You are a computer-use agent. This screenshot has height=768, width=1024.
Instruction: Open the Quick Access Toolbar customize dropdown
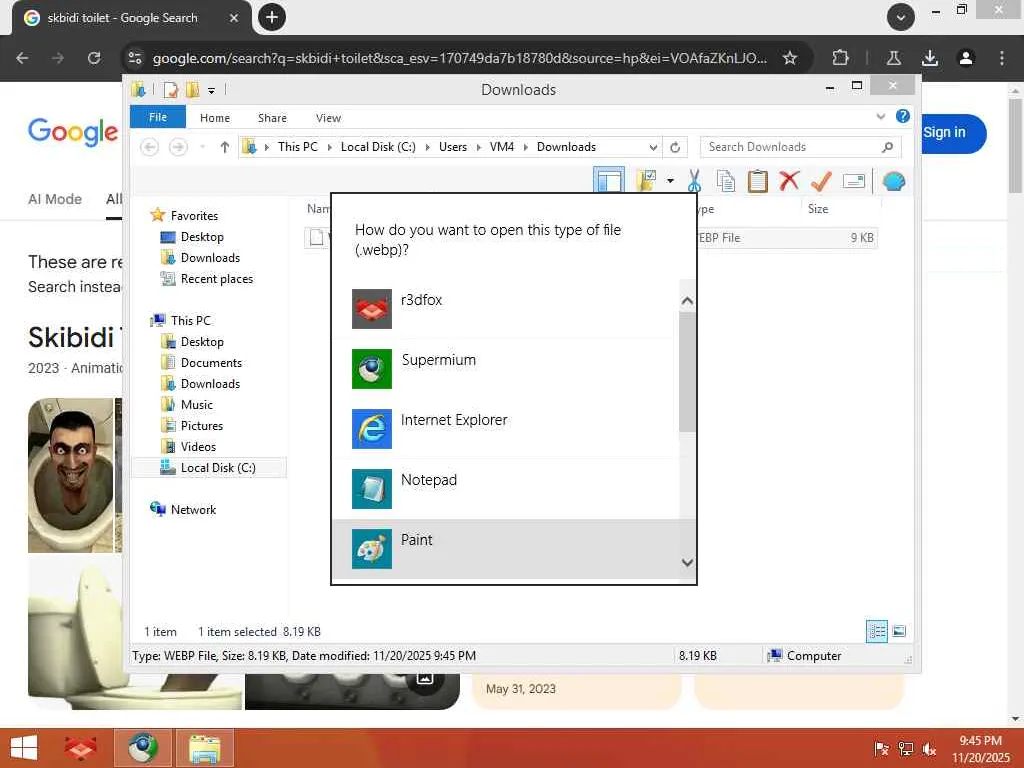click(212, 90)
